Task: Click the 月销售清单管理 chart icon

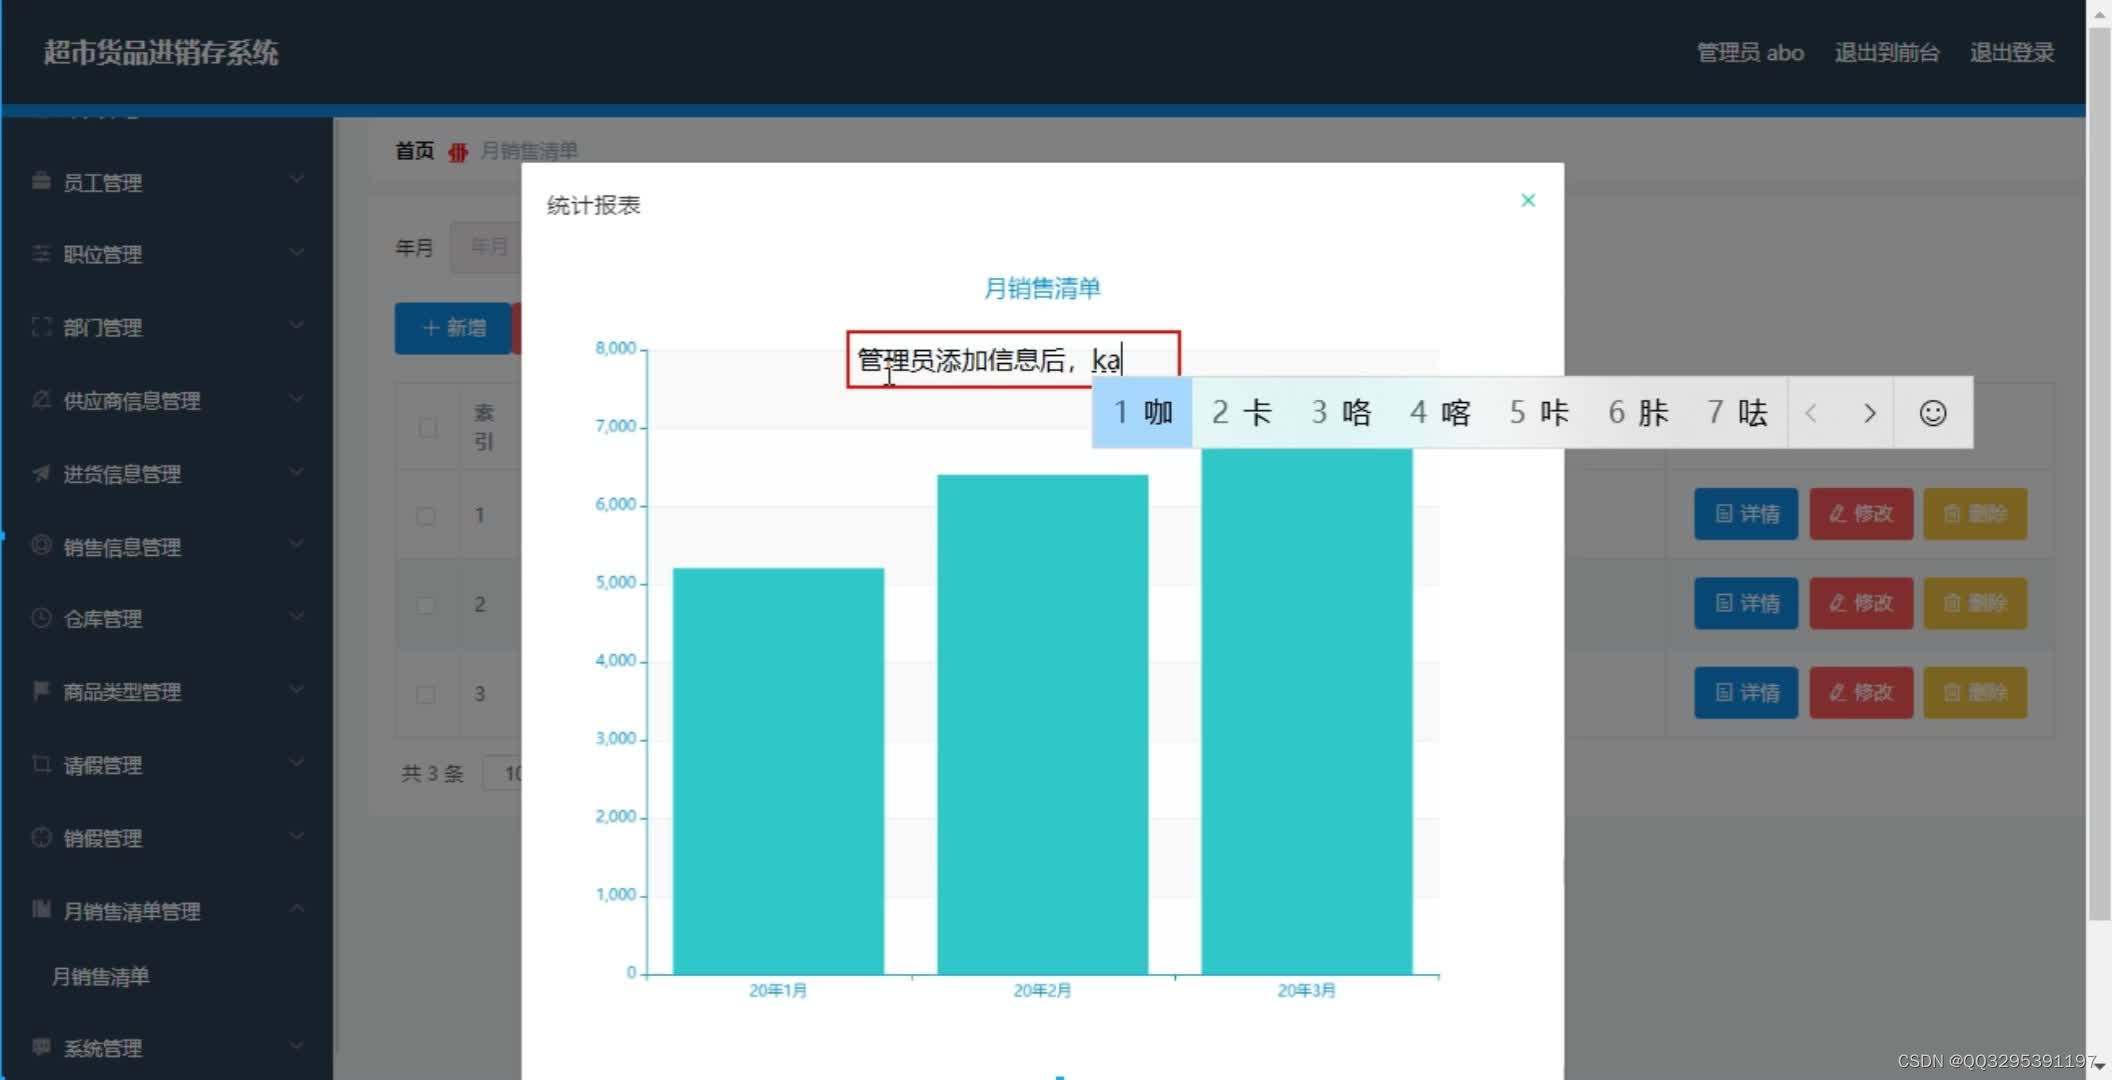Action: pyautogui.click(x=41, y=909)
